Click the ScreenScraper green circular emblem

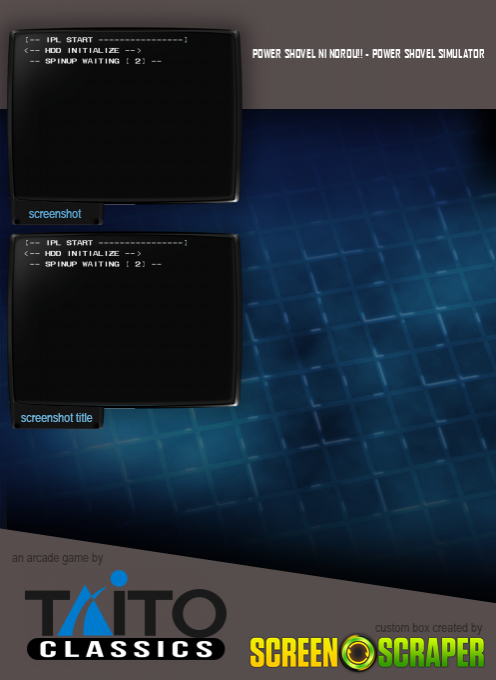point(358,652)
